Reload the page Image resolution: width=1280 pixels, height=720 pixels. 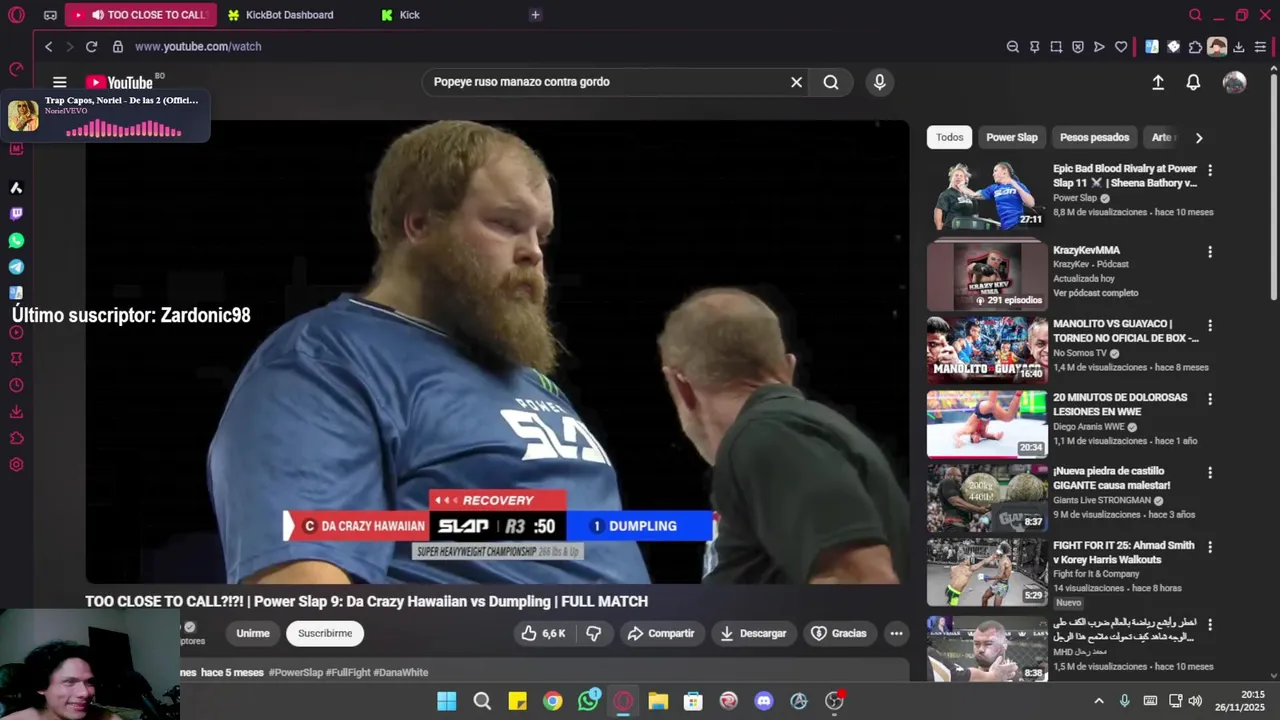click(x=91, y=47)
